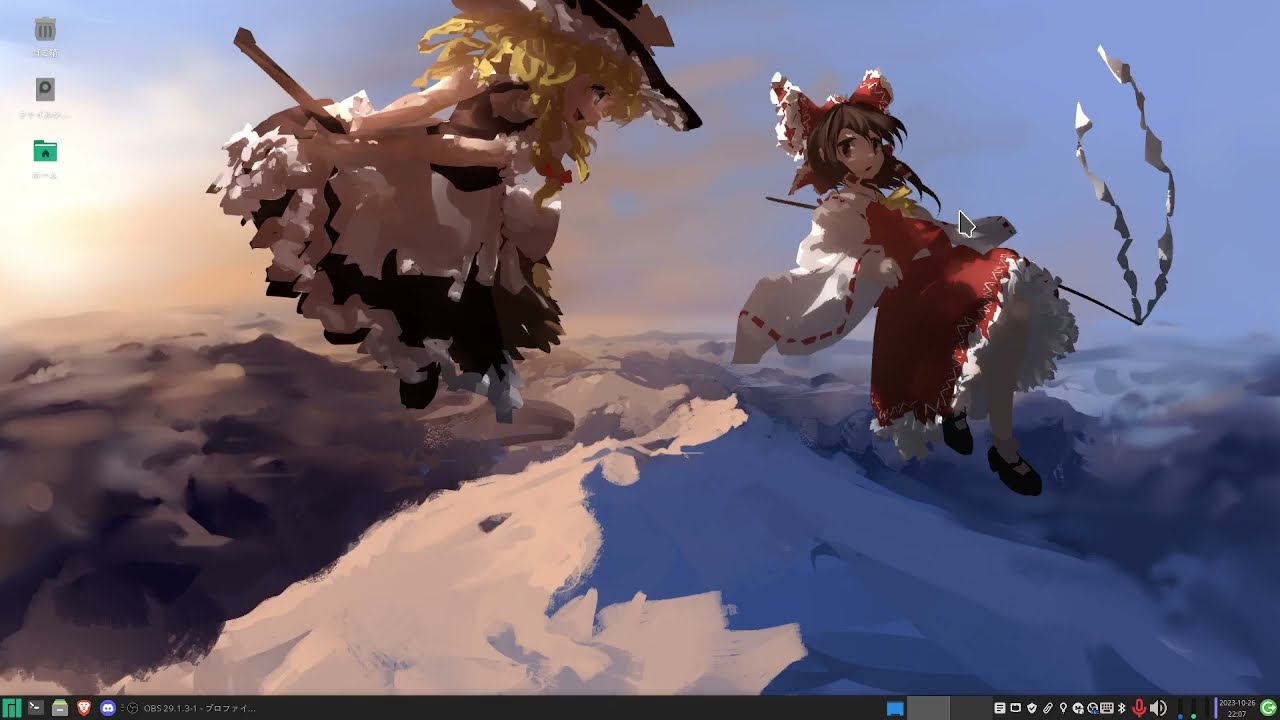
Task: Open the Trash desktop icon
Action: pos(45,37)
